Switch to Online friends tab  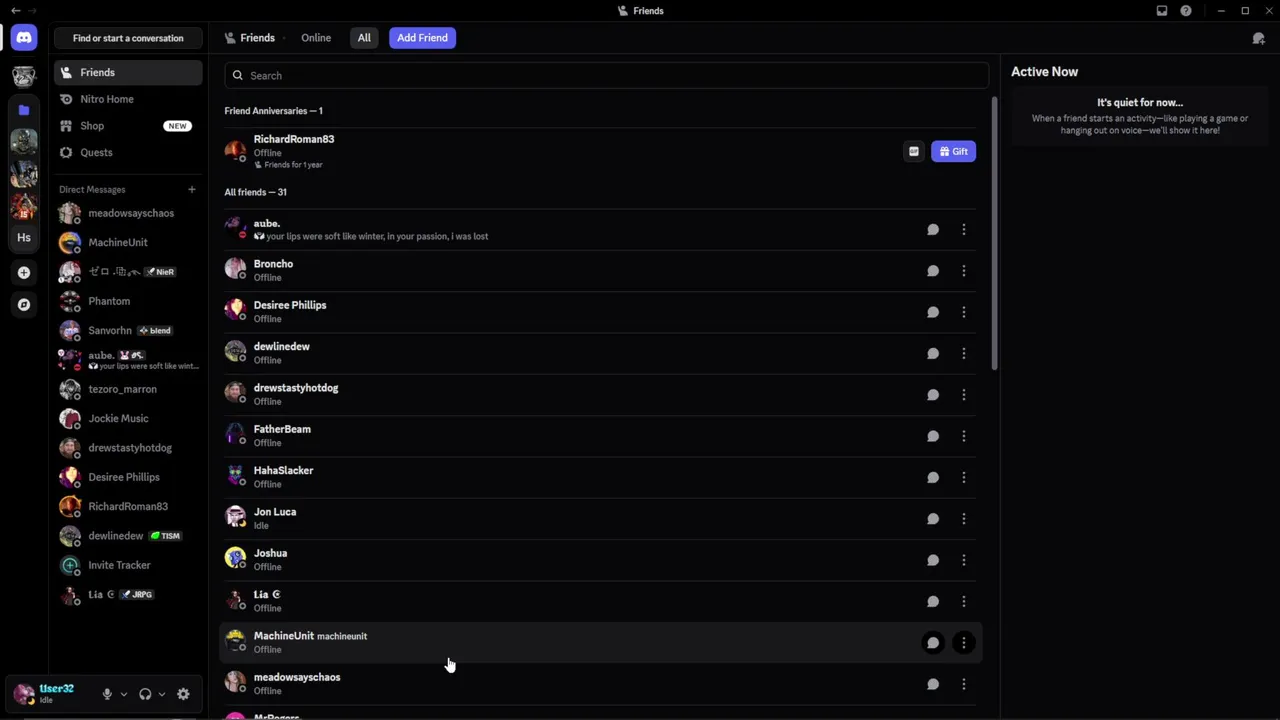point(316,38)
